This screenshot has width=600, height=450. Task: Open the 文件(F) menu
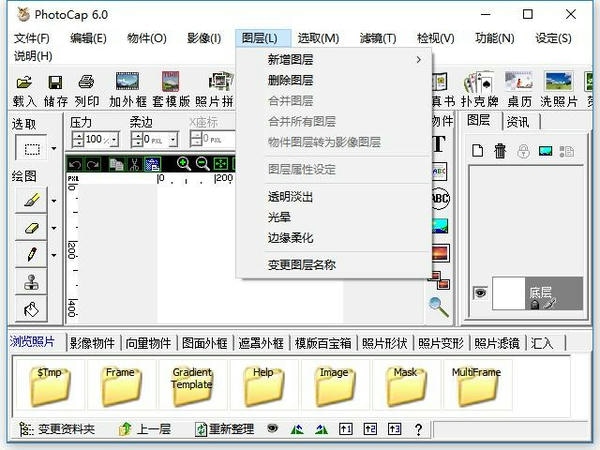click(x=32, y=38)
